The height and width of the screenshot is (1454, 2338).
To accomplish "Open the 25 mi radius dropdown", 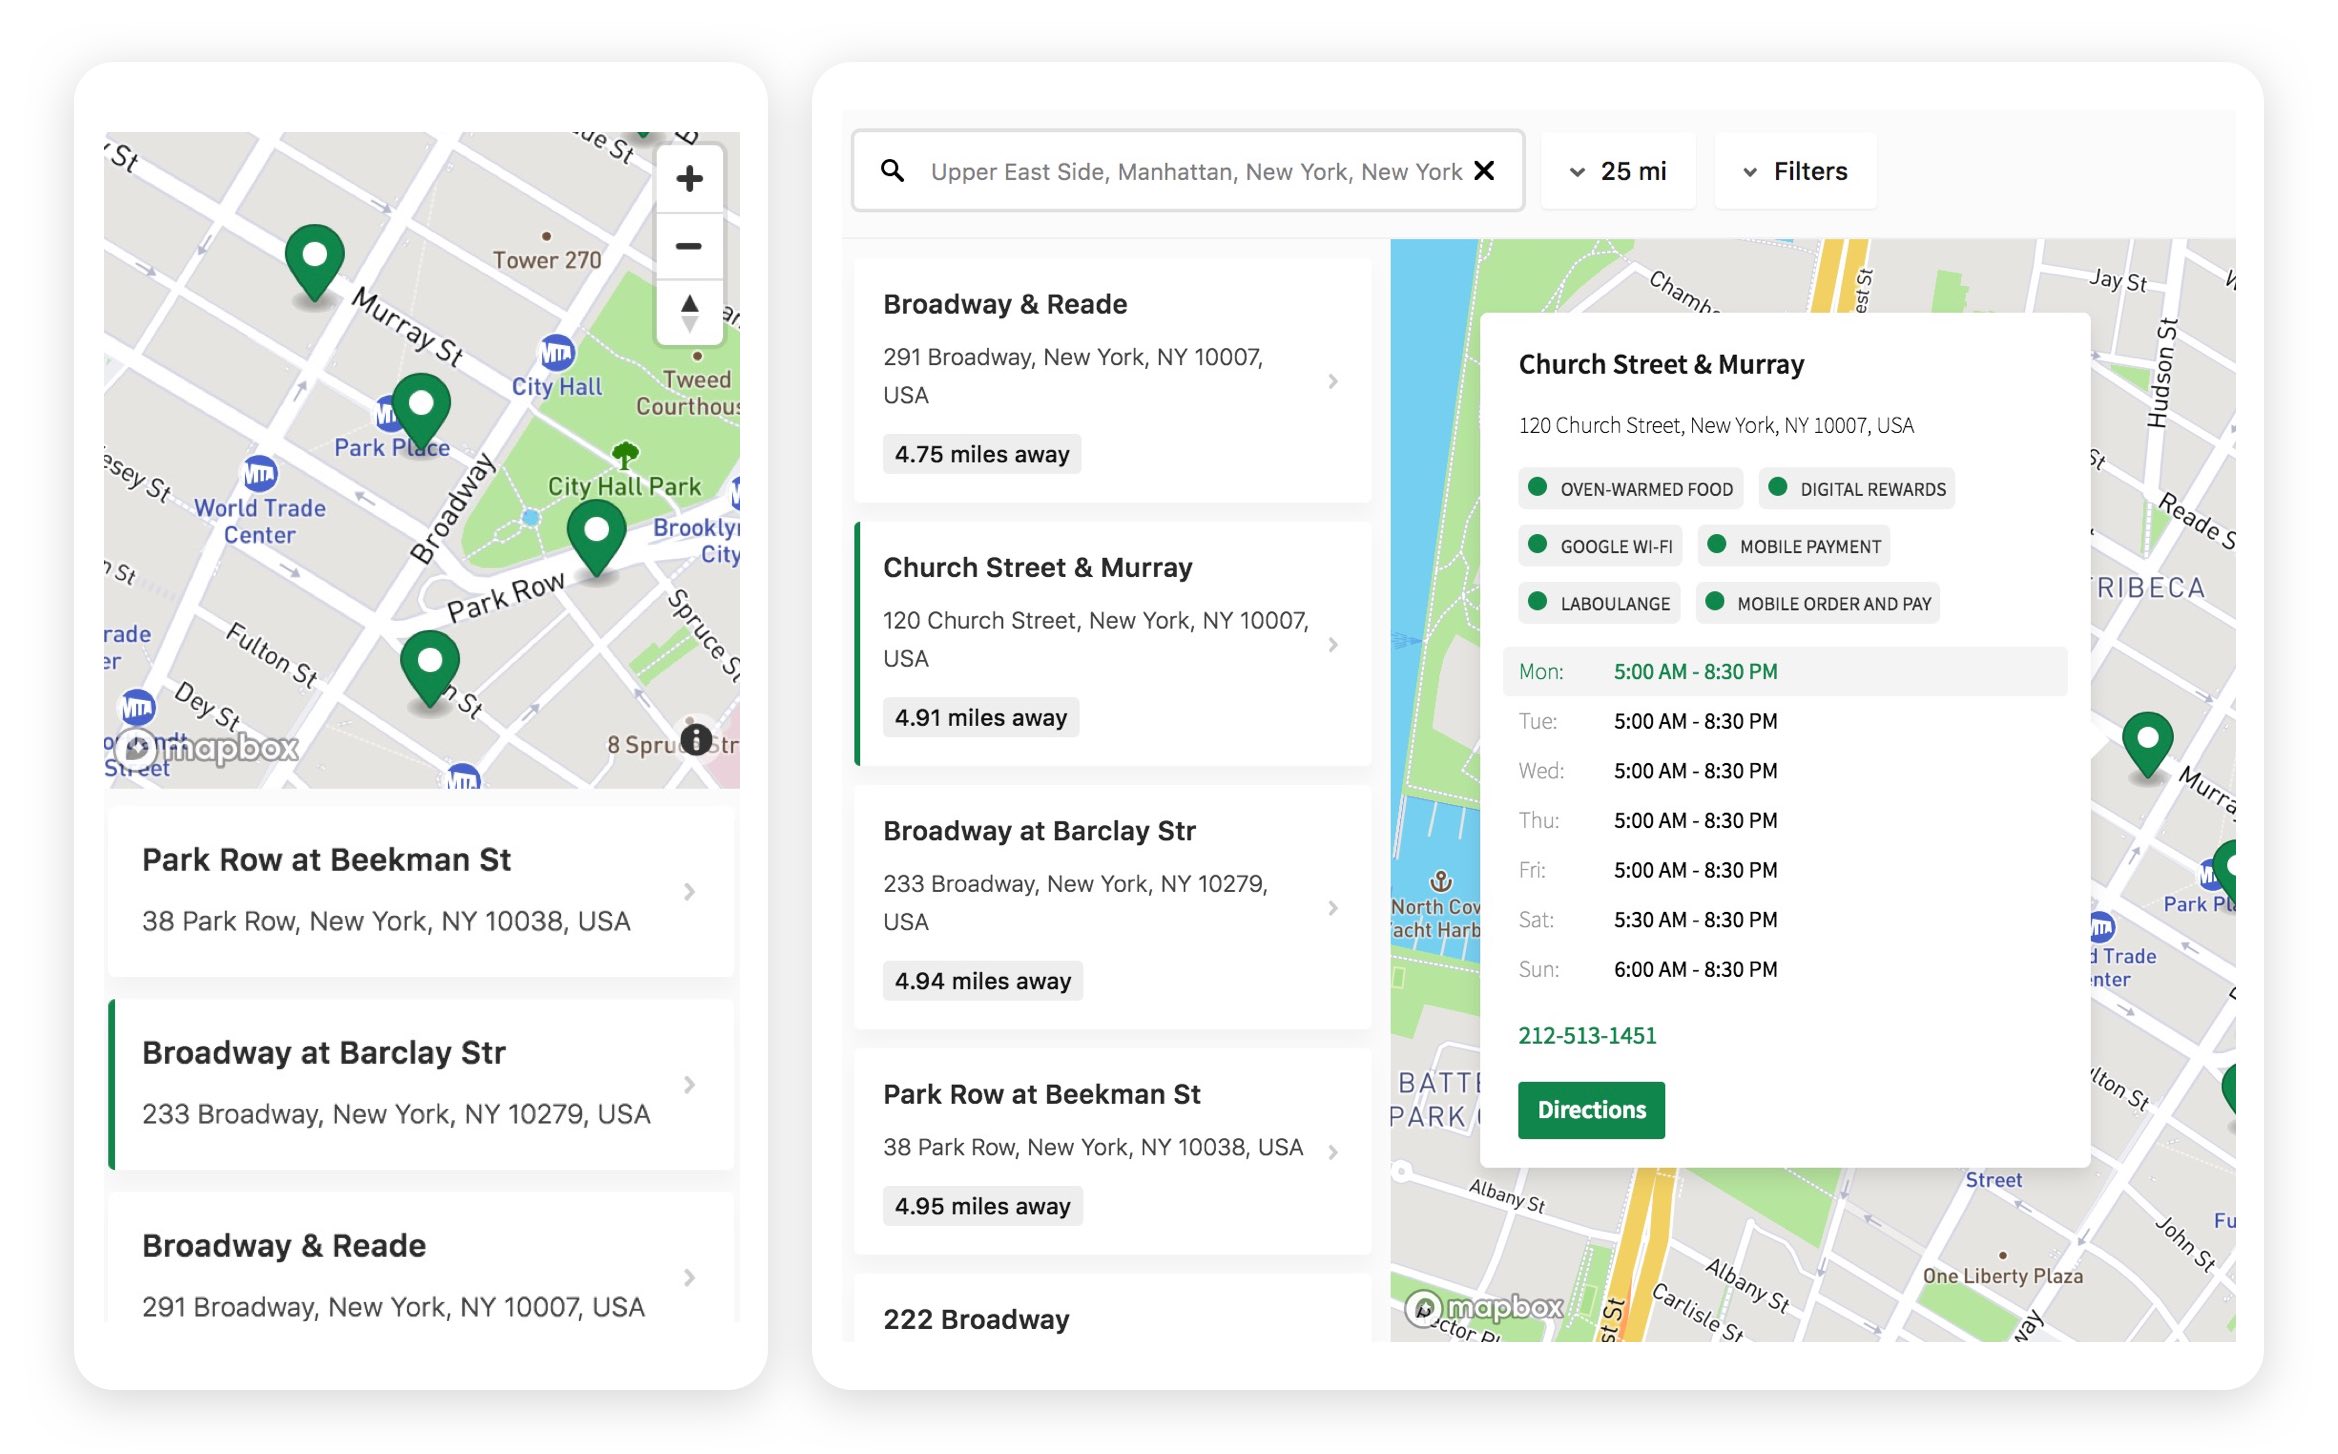I will pyautogui.click(x=1618, y=171).
